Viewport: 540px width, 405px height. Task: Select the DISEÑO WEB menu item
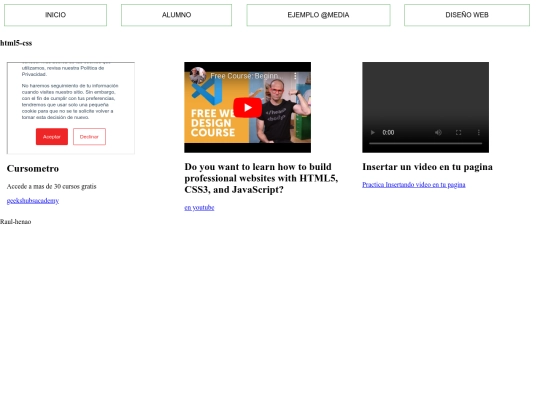click(x=467, y=15)
